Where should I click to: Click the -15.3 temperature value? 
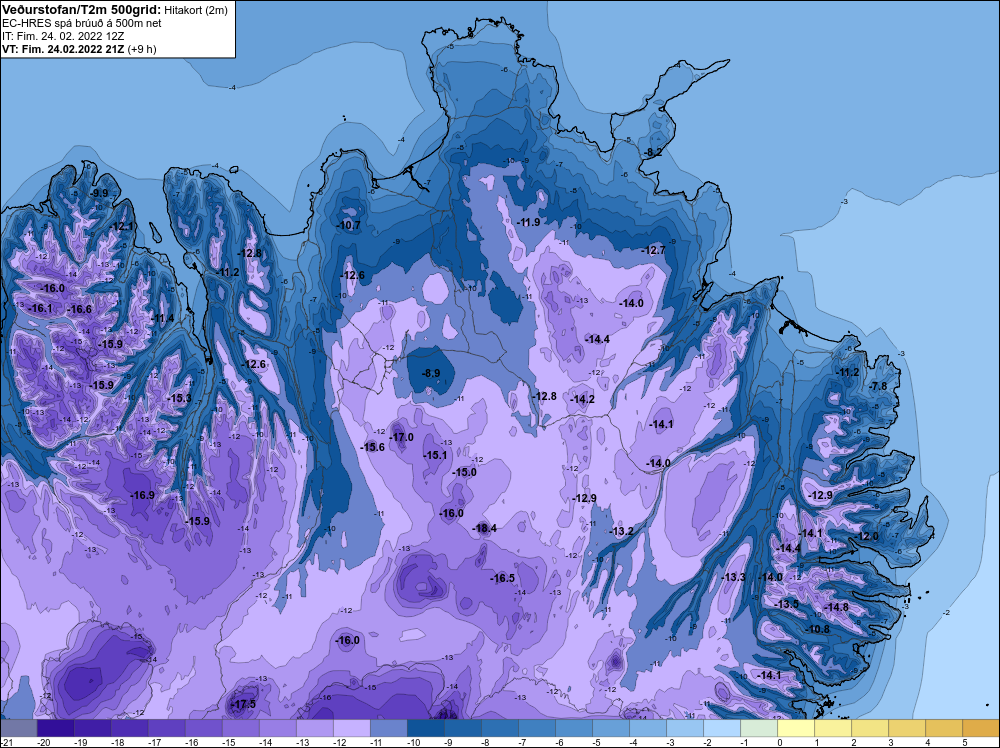(179, 398)
